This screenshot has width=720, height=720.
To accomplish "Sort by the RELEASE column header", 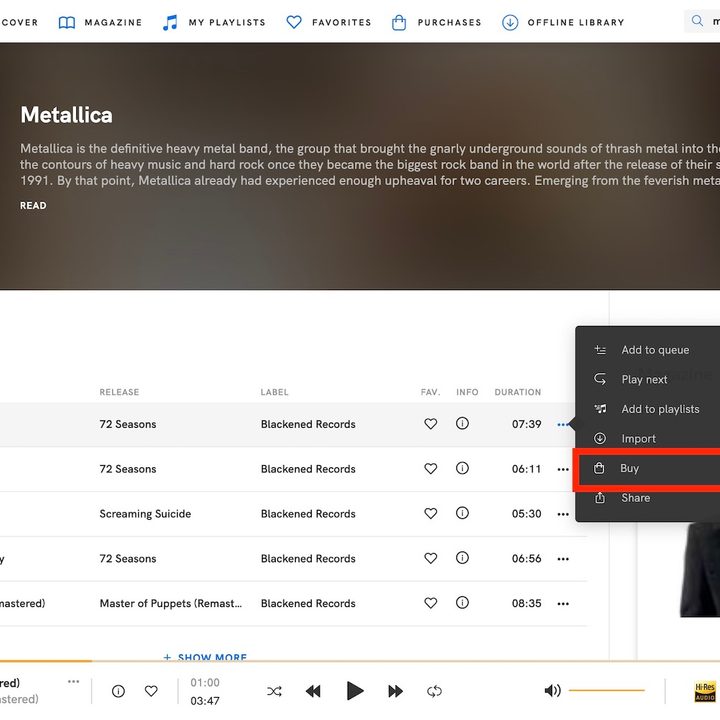I will coord(119,392).
